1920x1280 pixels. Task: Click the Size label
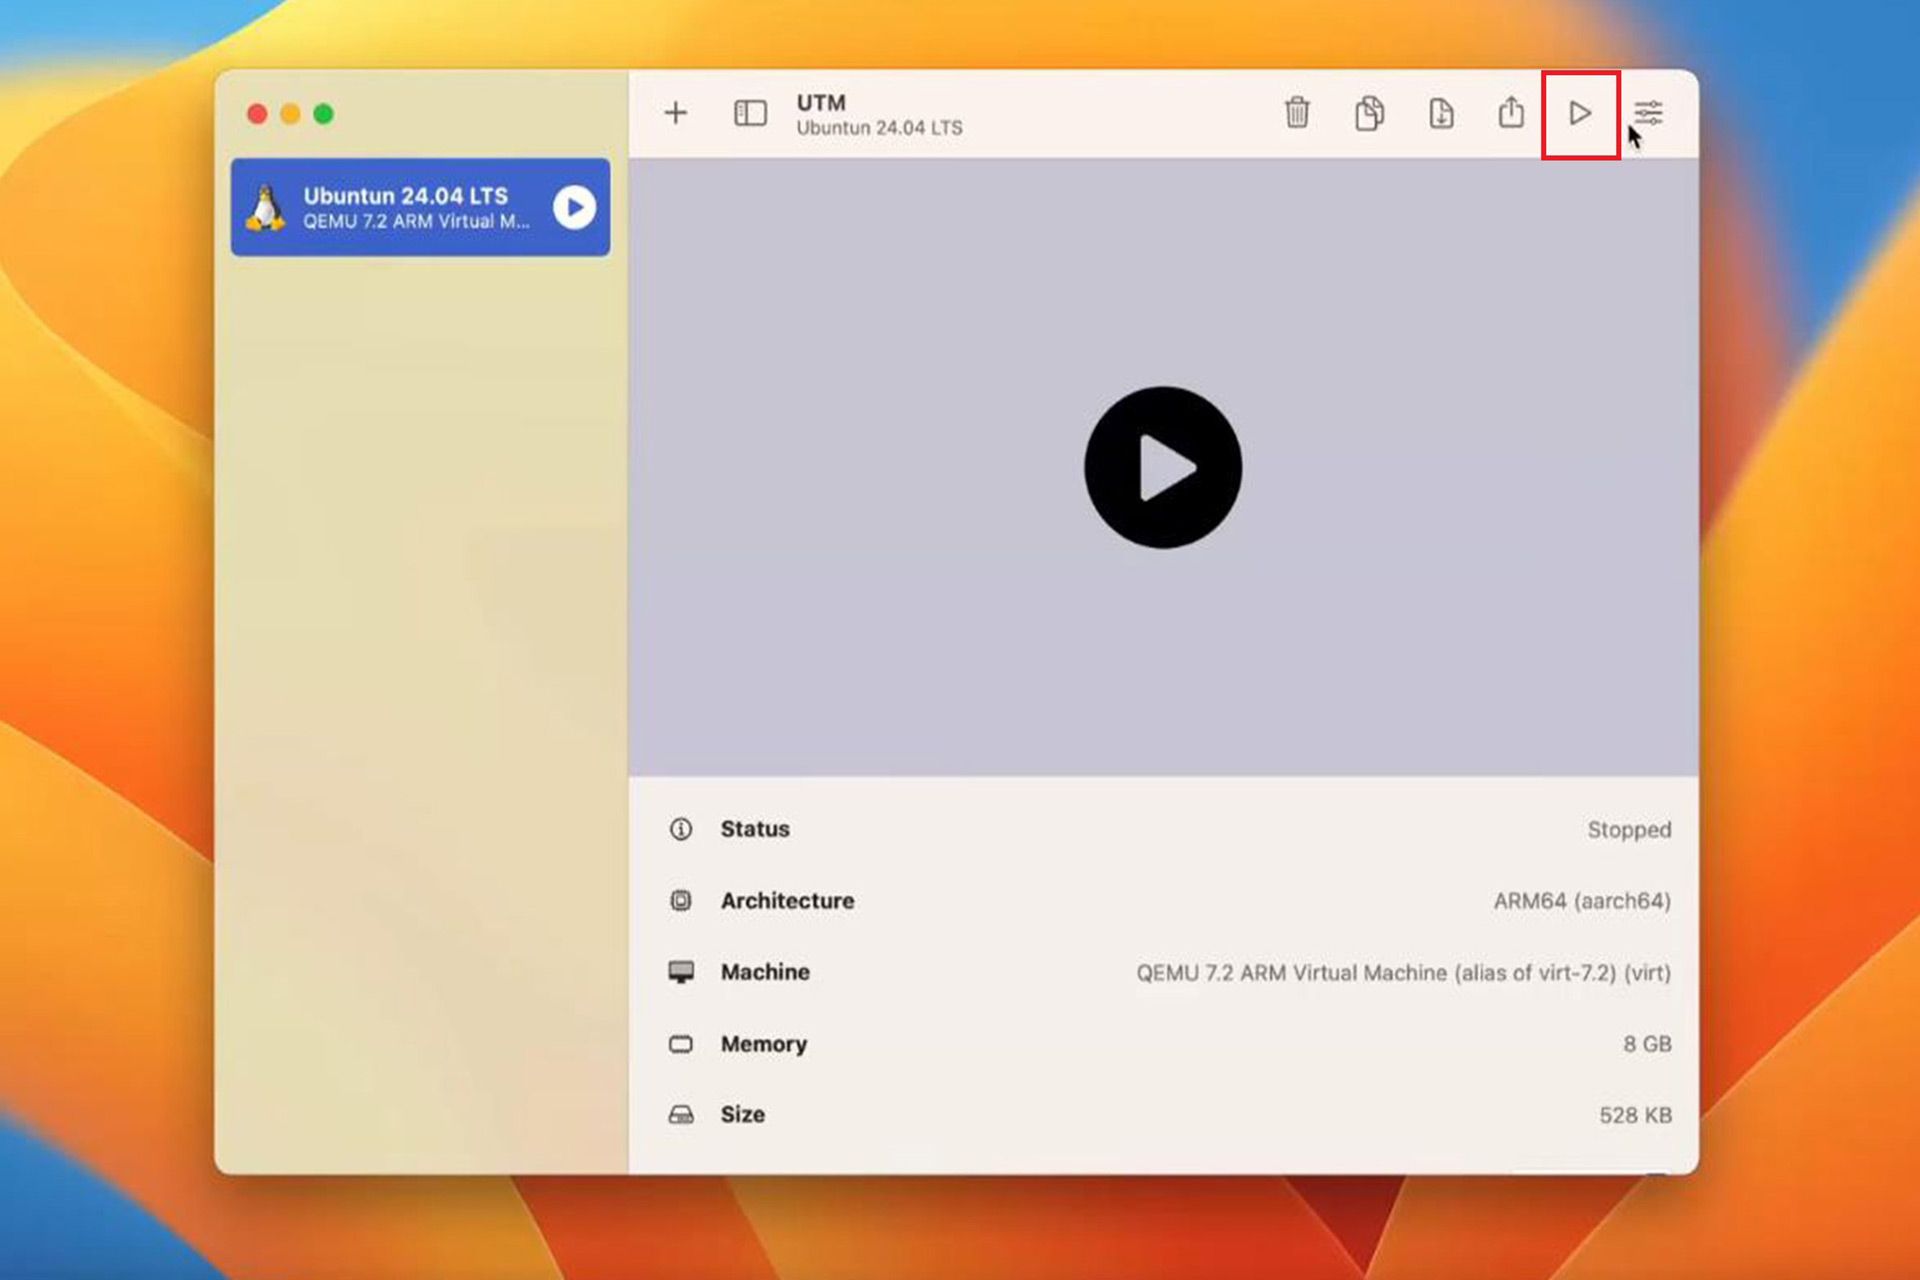point(743,1115)
